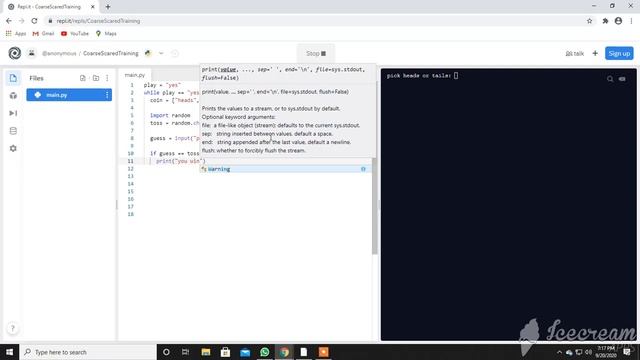Expand the repl name dropdown chevron
This screenshot has width=640, height=360.
pos(161,53)
